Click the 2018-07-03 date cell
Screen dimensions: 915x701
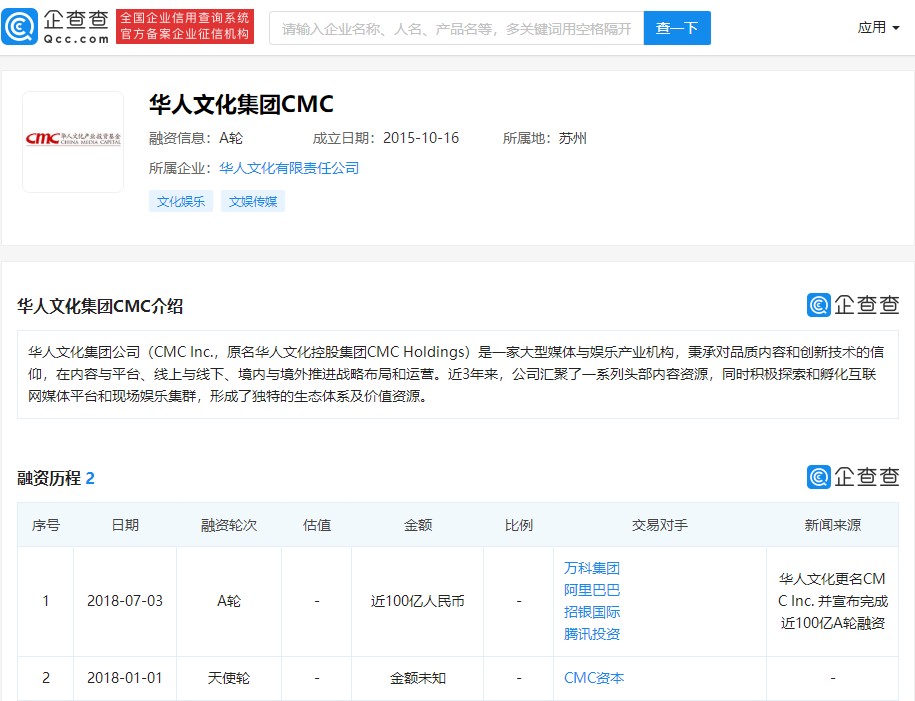point(125,601)
